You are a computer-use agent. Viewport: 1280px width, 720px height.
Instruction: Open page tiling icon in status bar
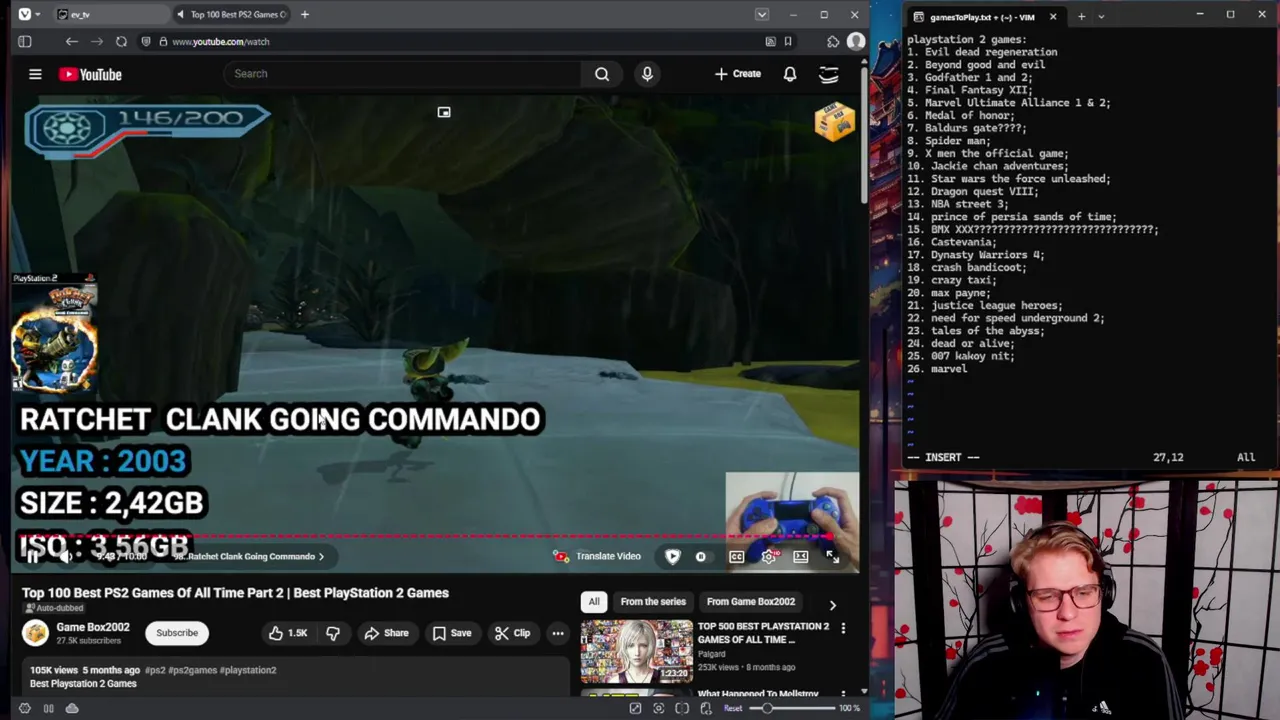coord(682,708)
